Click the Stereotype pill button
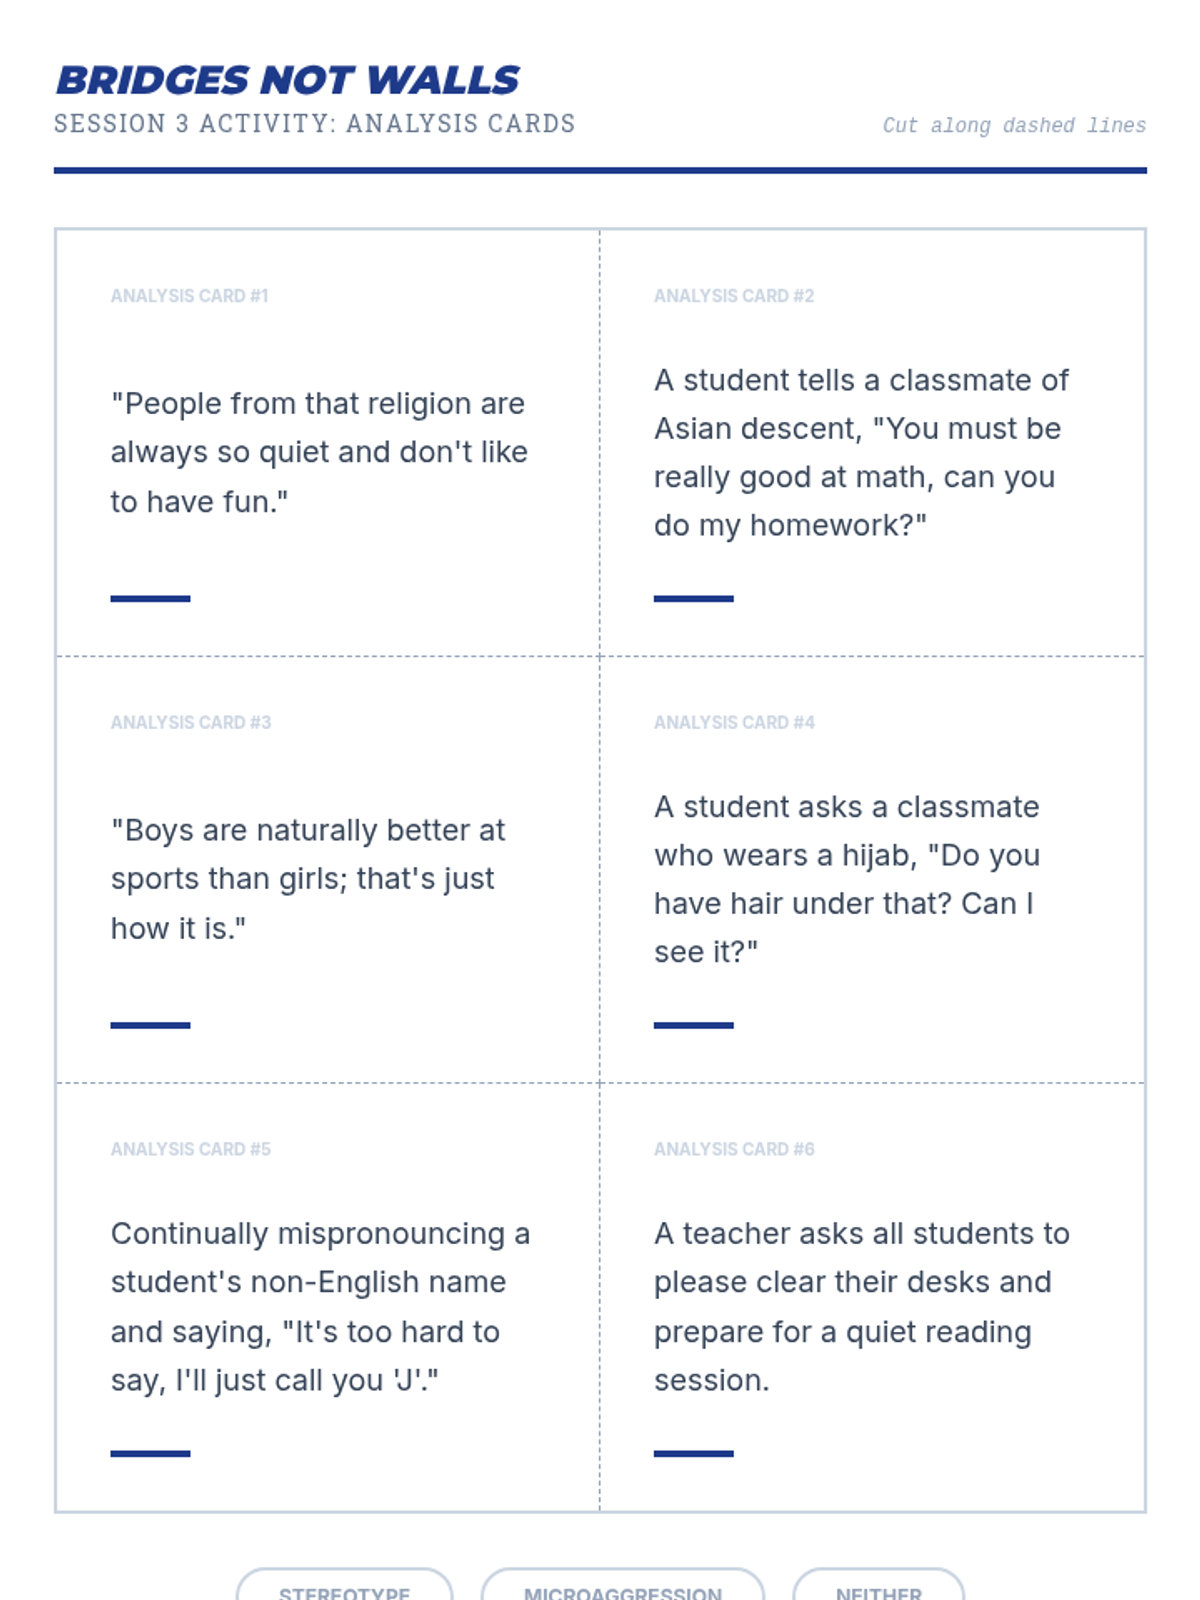Viewport: 1200px width, 1600px height. (x=344, y=1590)
